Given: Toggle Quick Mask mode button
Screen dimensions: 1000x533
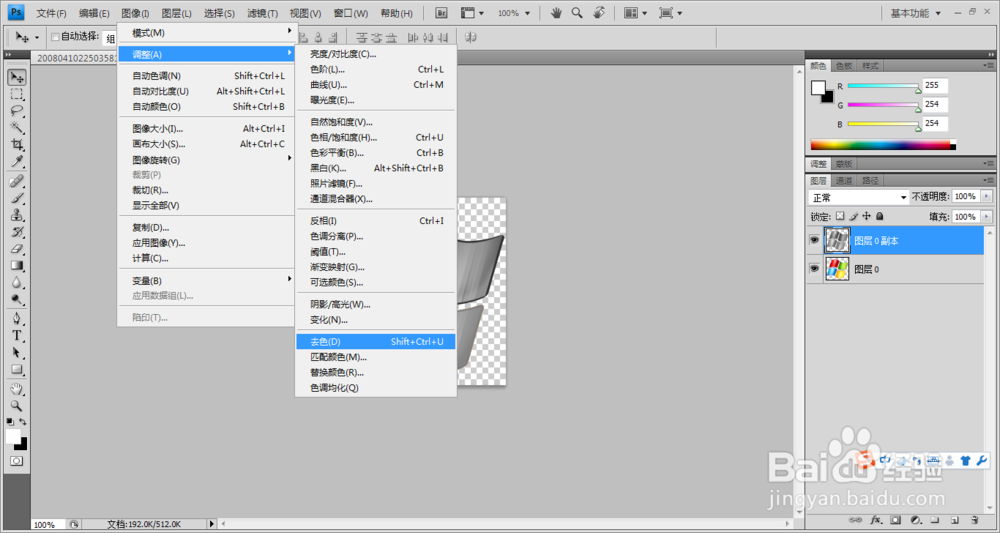Looking at the screenshot, I should [x=17, y=461].
